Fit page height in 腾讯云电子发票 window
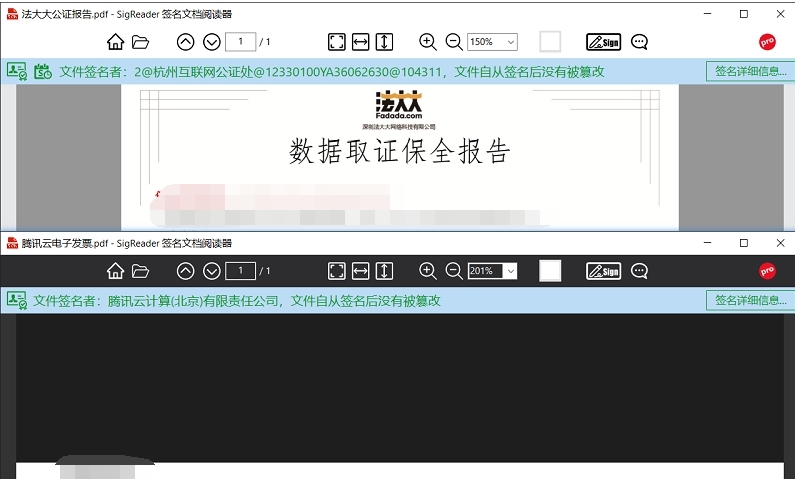This screenshot has height=479, width=795. [x=384, y=271]
